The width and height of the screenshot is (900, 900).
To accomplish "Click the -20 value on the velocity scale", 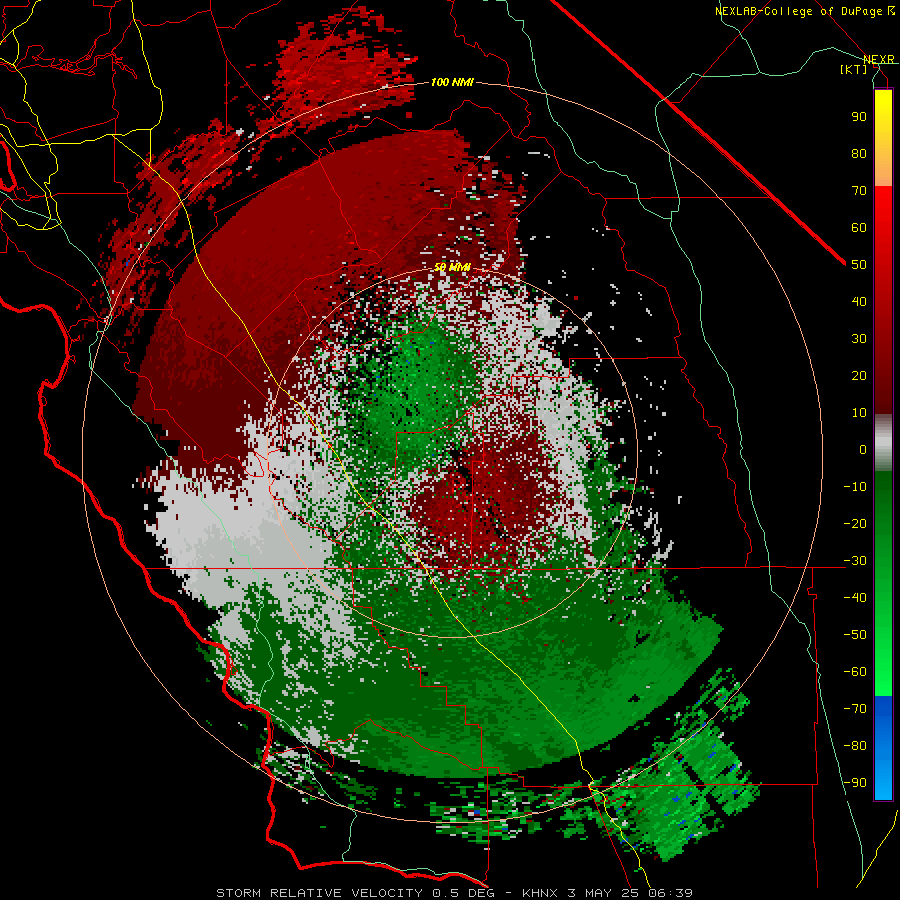I will [855, 523].
